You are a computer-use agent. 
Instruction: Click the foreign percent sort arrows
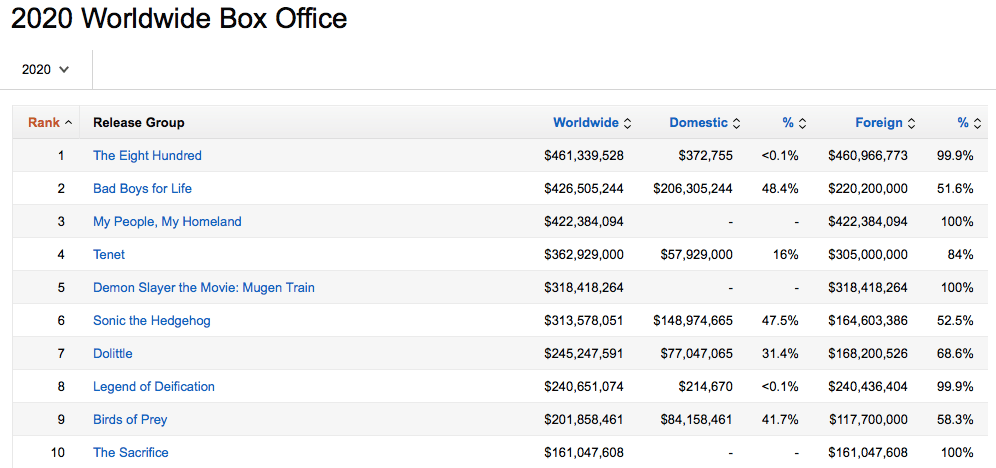[977, 123]
